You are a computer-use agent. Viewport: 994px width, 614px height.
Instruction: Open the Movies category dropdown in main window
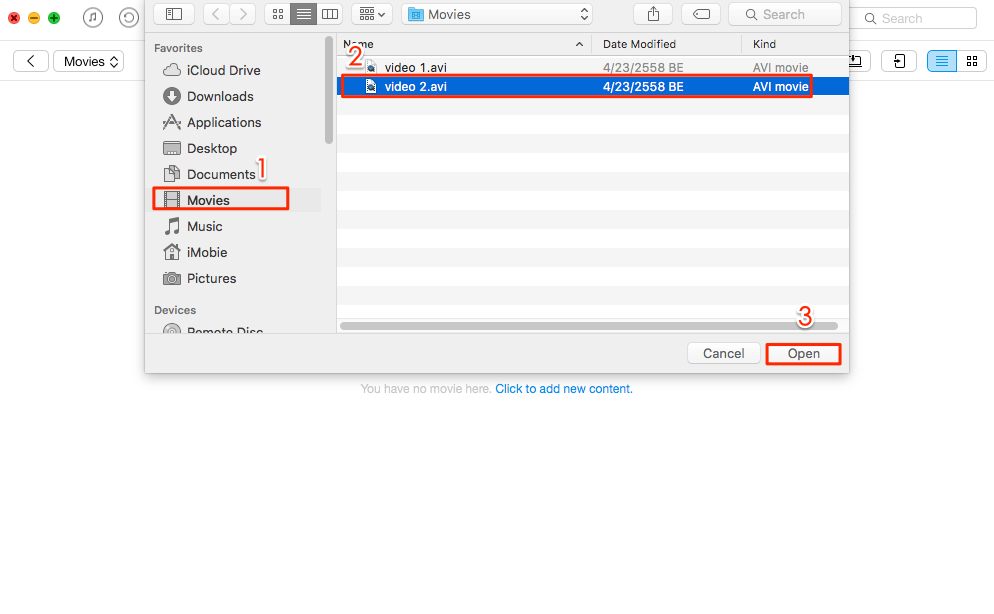[89, 61]
